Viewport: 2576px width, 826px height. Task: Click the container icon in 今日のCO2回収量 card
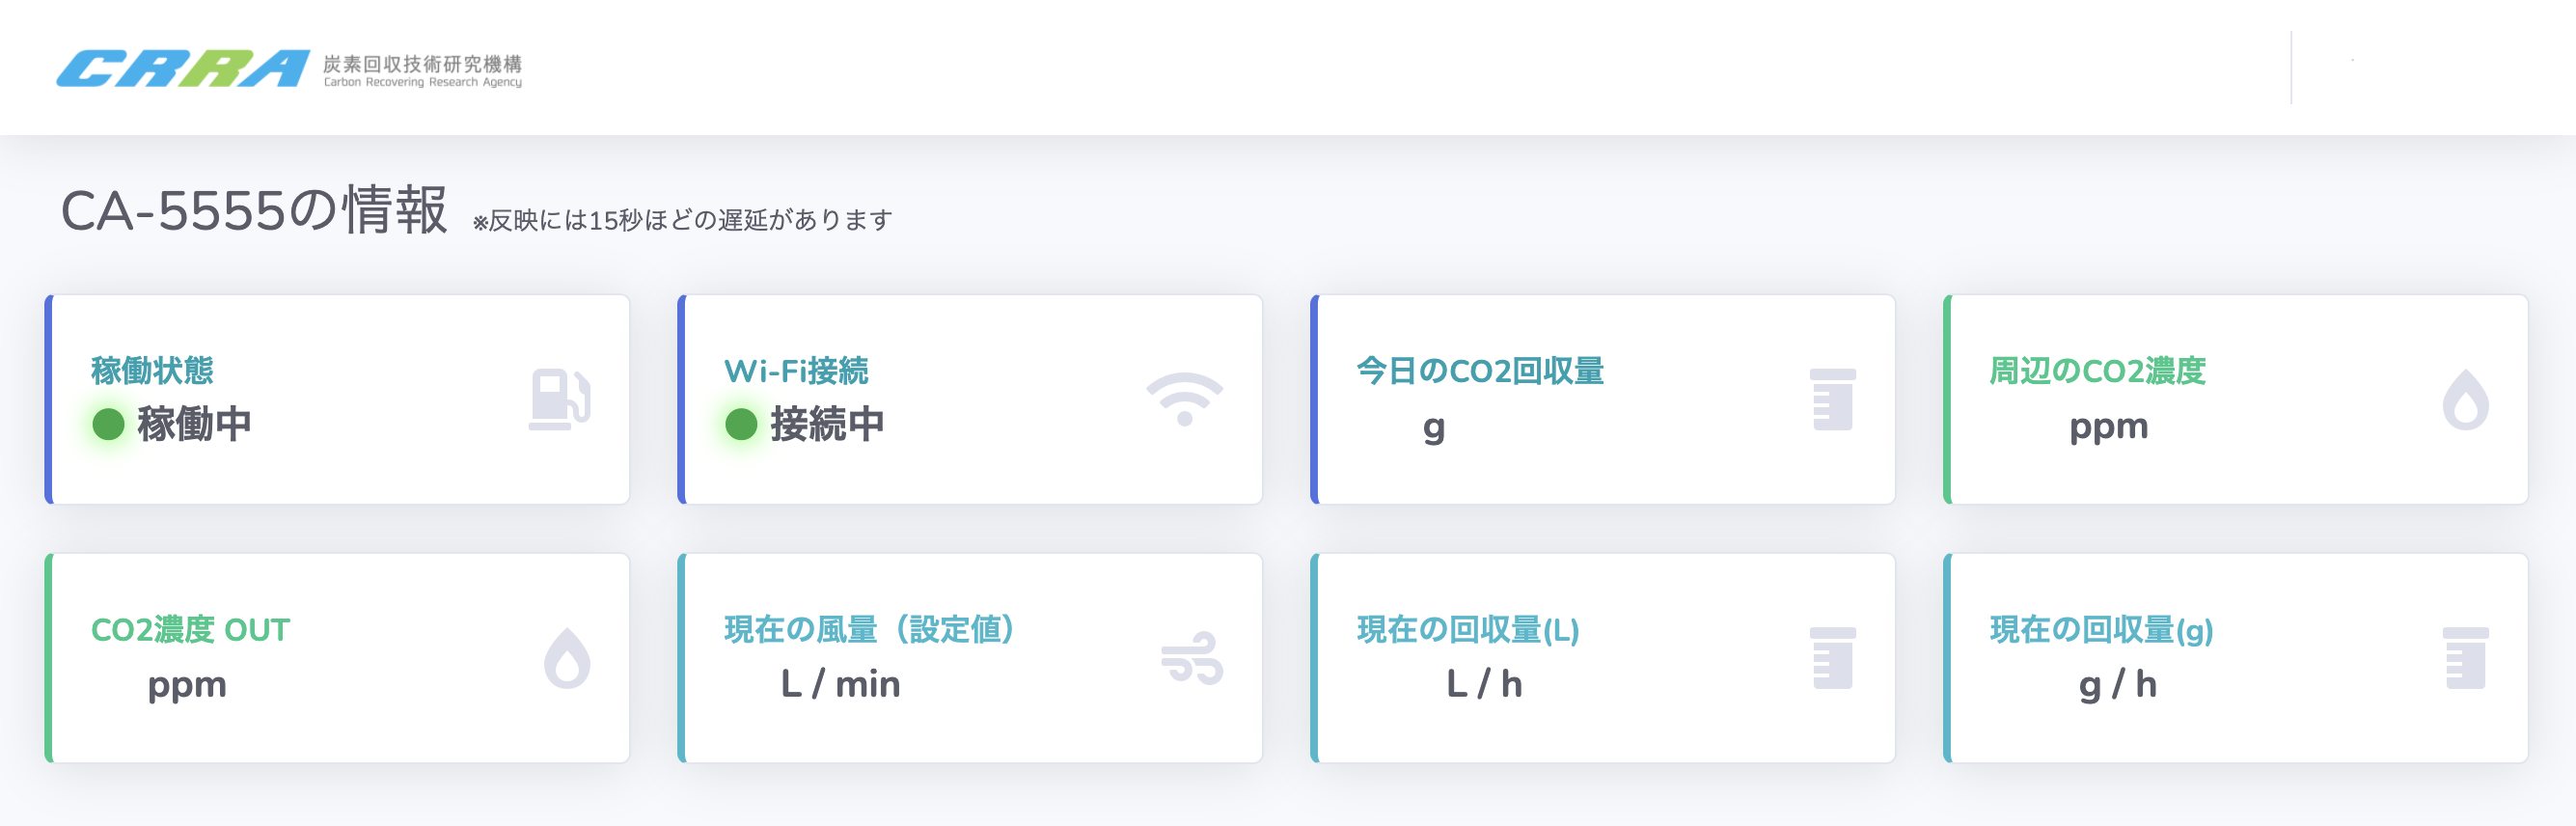1832,399
